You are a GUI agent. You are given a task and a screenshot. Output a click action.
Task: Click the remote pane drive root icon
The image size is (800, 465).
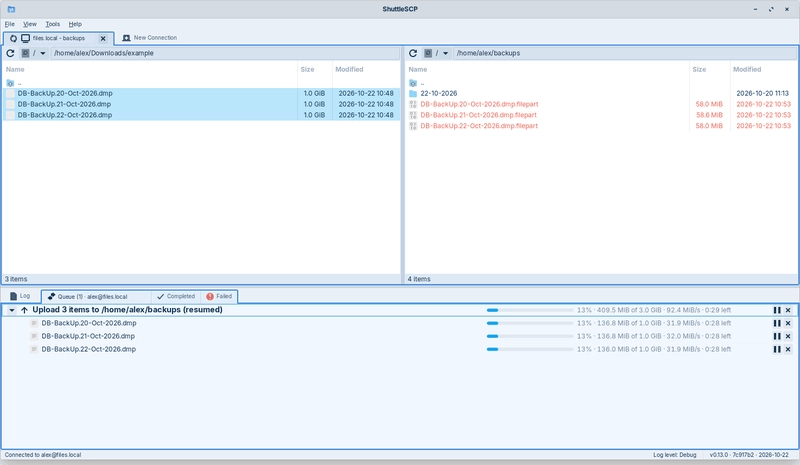pos(428,53)
